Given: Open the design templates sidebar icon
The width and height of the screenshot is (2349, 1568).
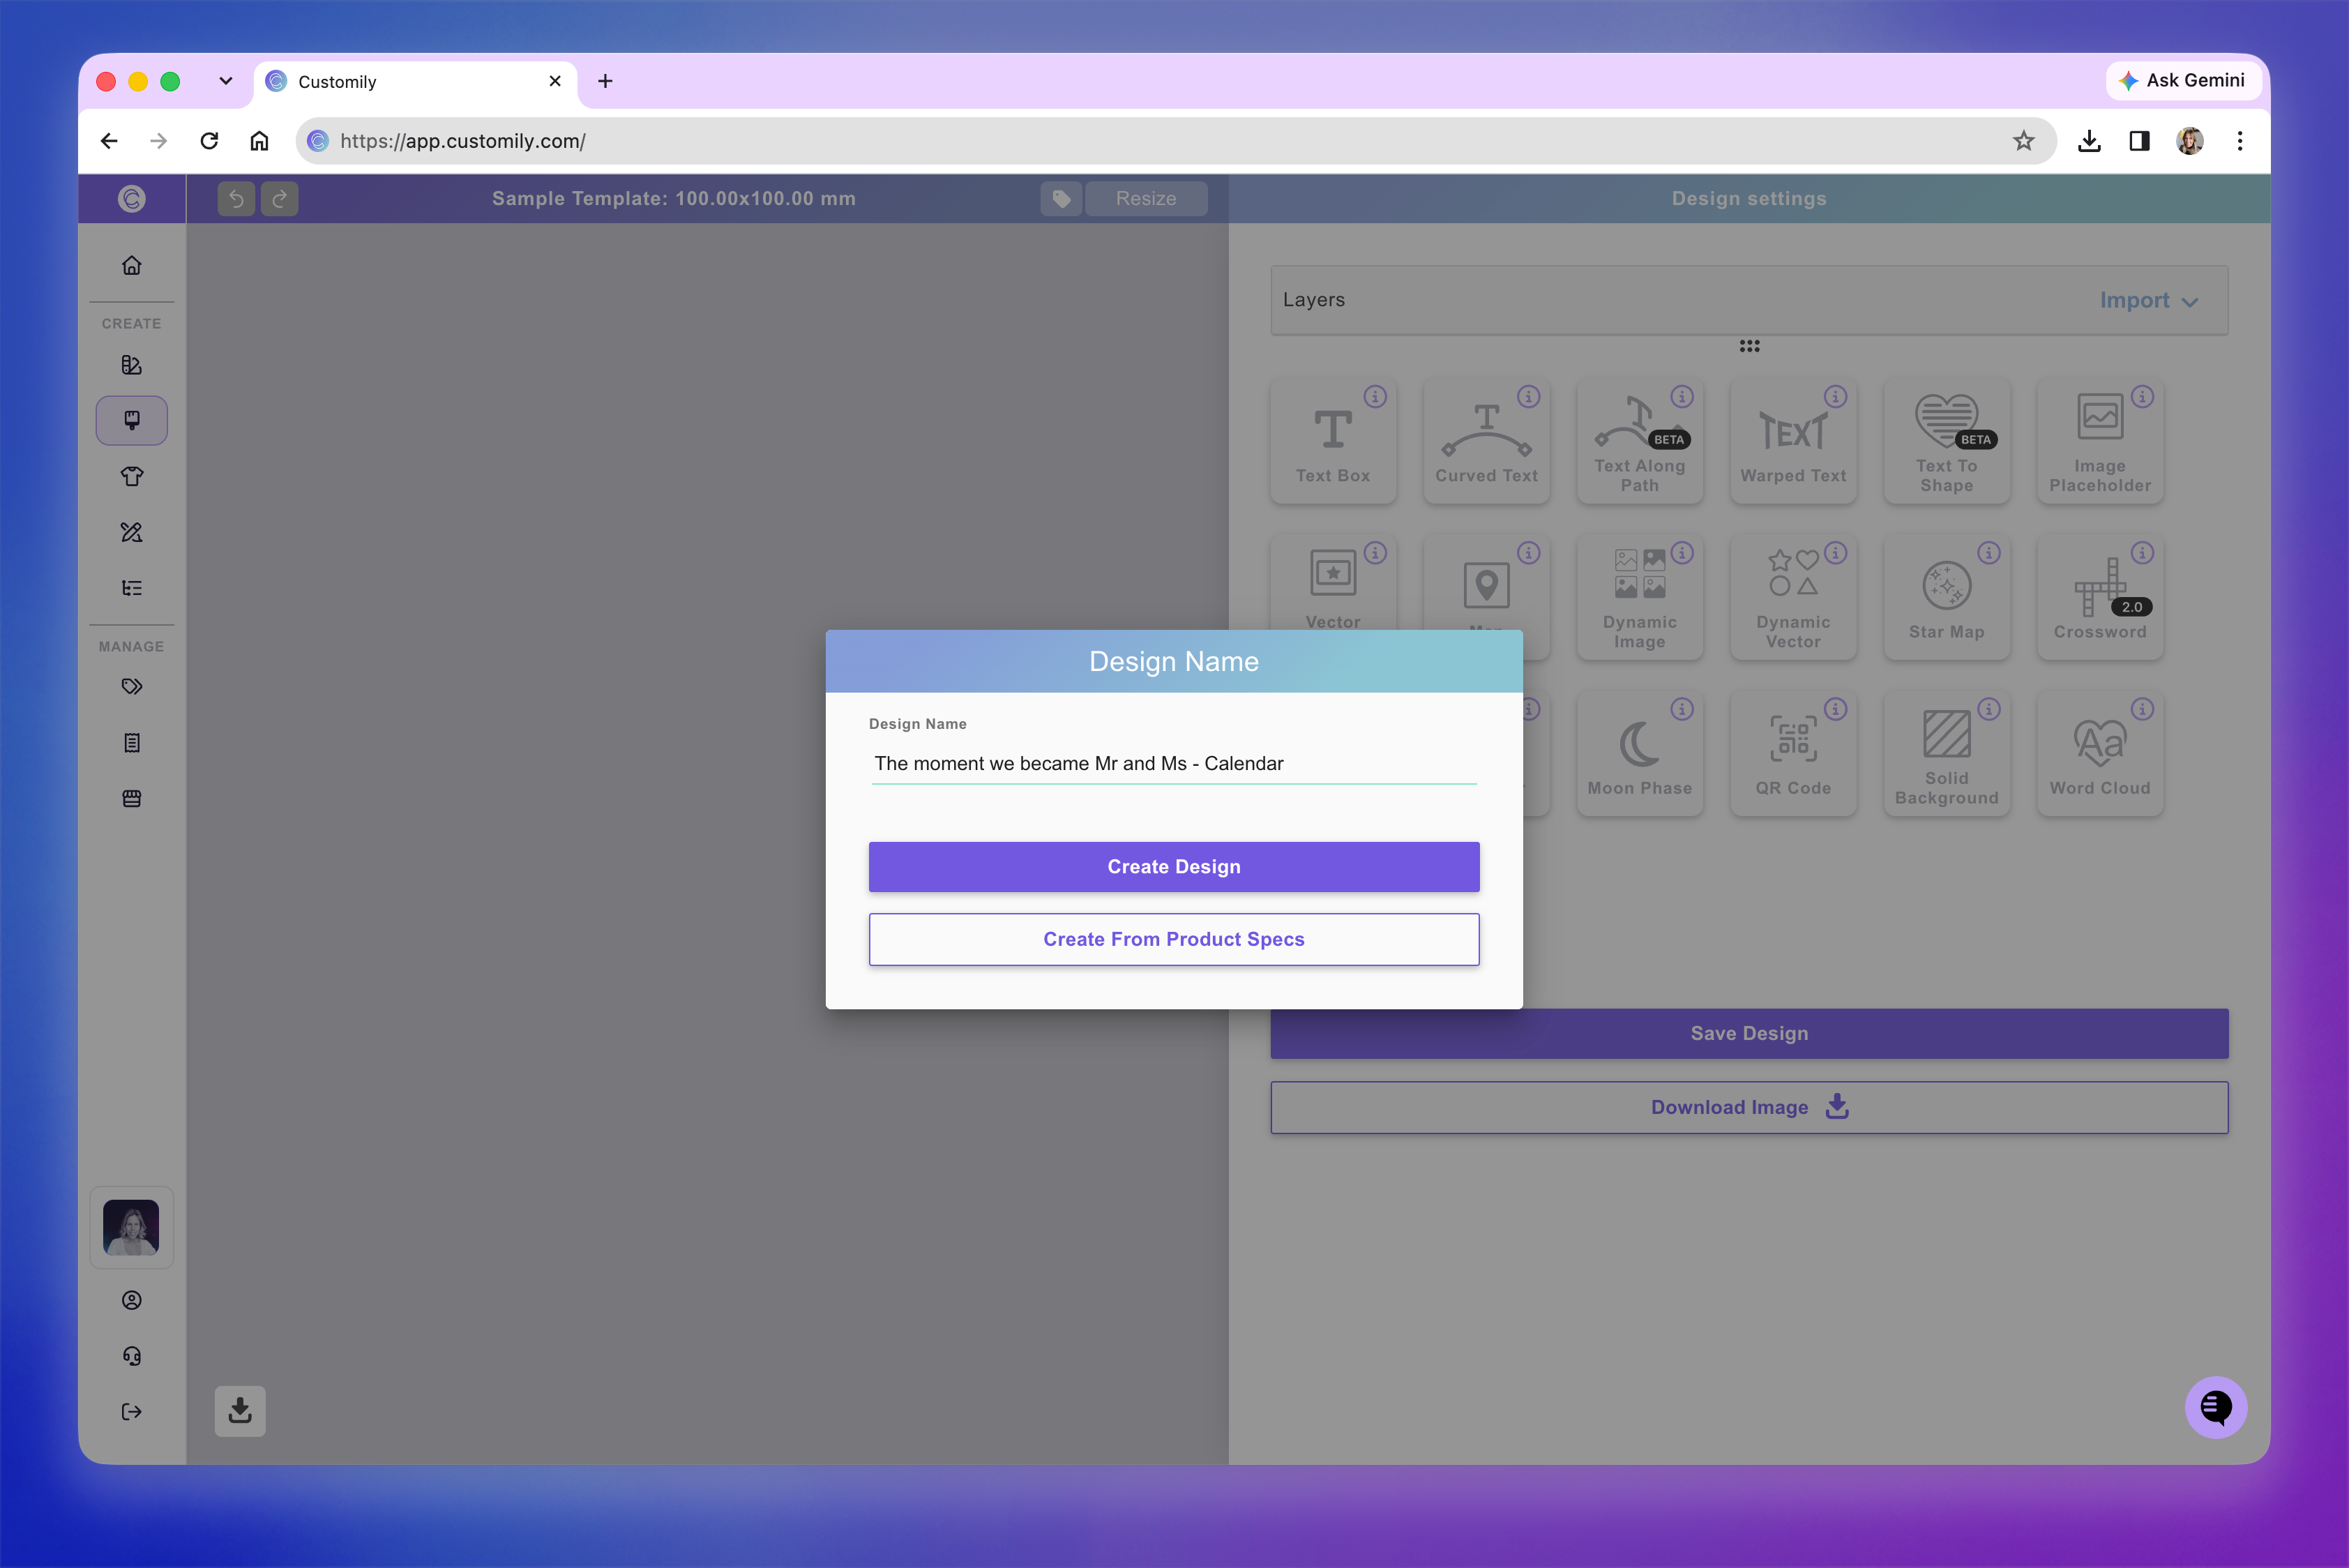Looking at the screenshot, I should [x=131, y=365].
